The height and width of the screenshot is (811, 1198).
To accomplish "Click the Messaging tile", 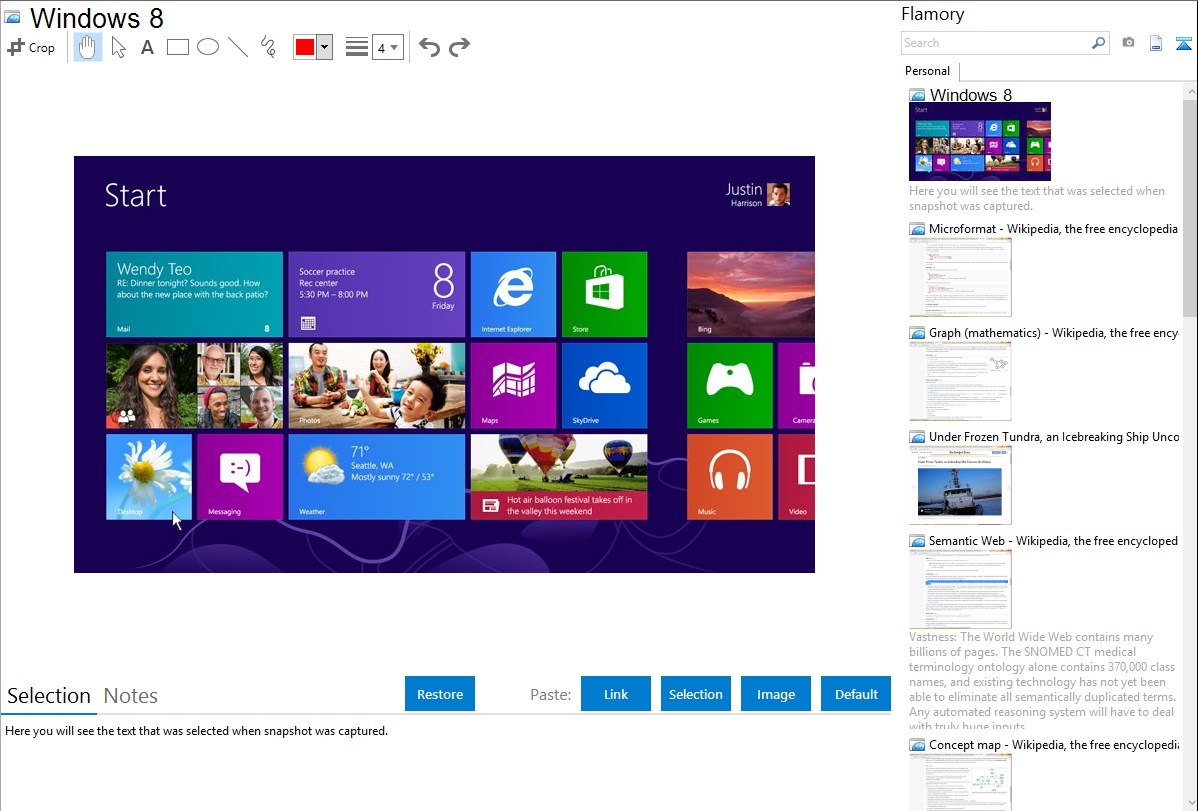I will [x=240, y=477].
